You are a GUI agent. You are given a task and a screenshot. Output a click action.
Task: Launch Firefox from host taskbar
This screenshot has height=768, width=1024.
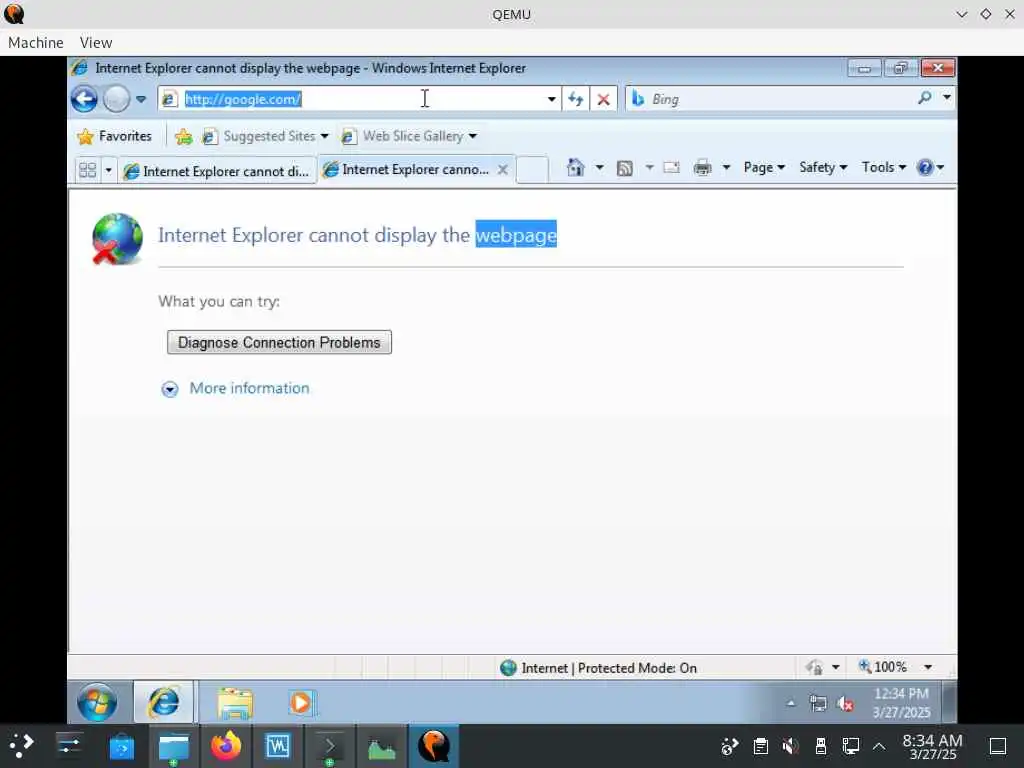226,746
